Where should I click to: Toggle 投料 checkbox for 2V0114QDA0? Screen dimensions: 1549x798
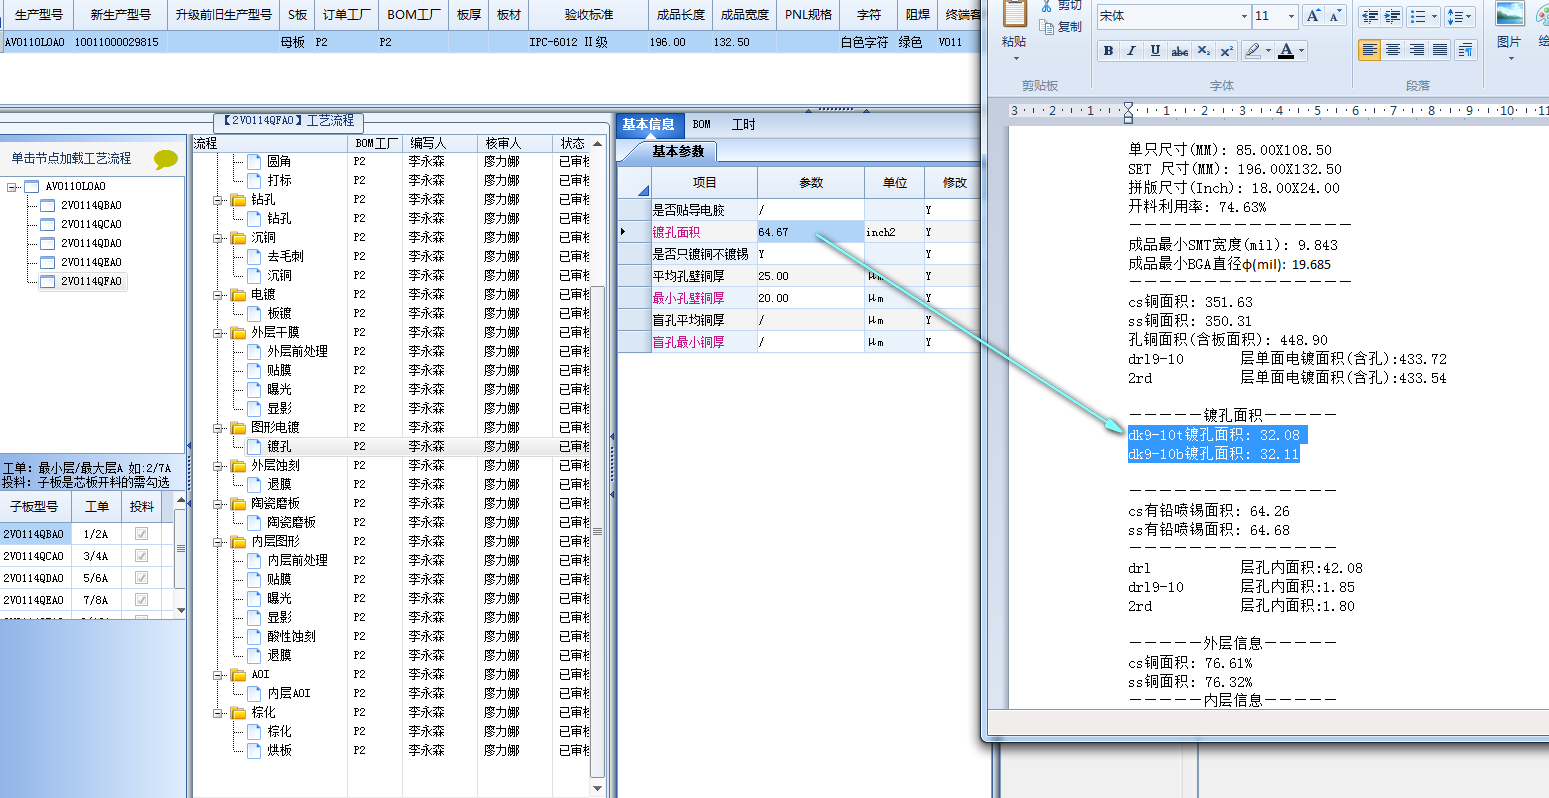(x=141, y=578)
